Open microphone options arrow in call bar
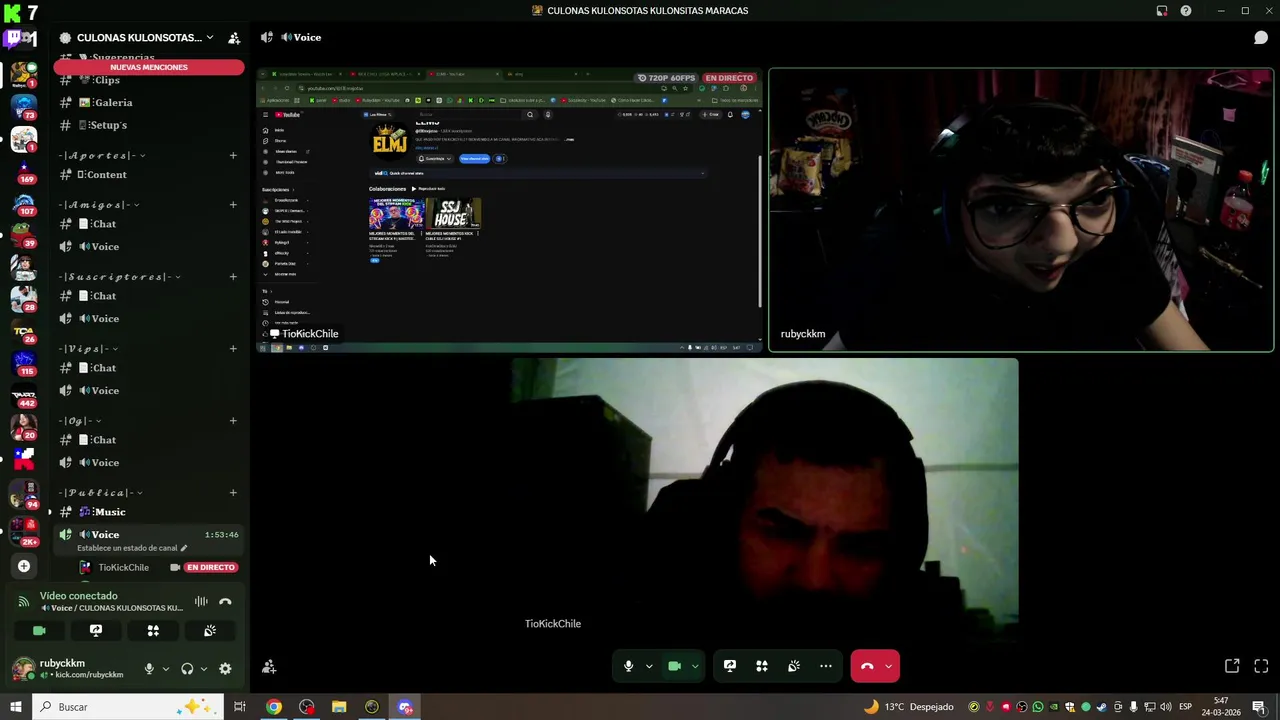Viewport: 1280px width, 720px height. click(x=649, y=666)
